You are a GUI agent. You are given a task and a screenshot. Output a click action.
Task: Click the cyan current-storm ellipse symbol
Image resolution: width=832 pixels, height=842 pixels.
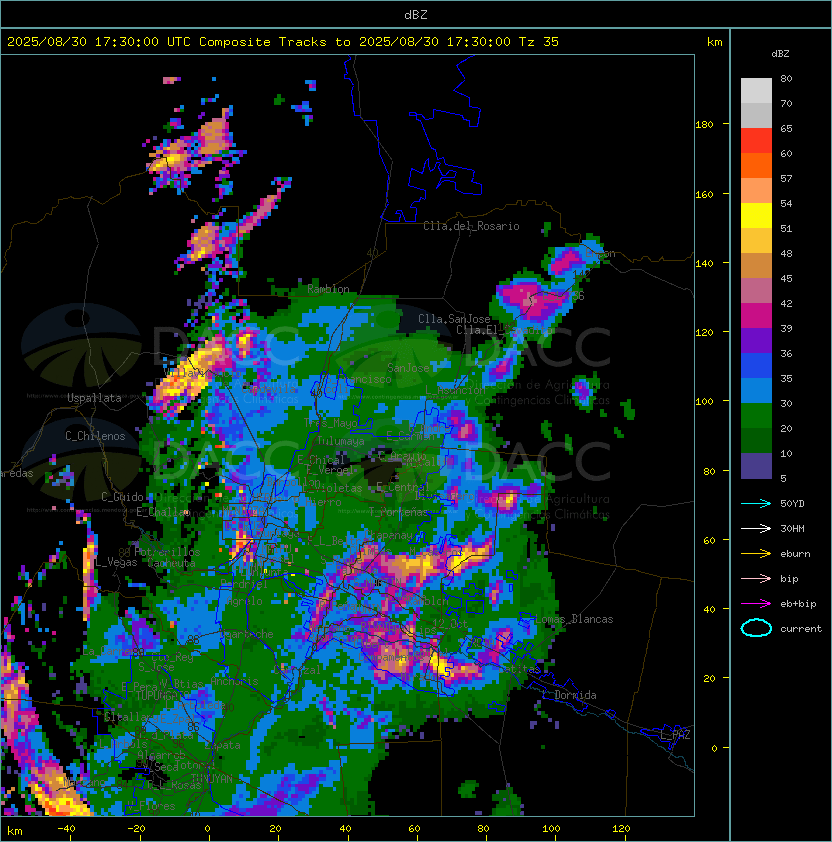point(756,628)
